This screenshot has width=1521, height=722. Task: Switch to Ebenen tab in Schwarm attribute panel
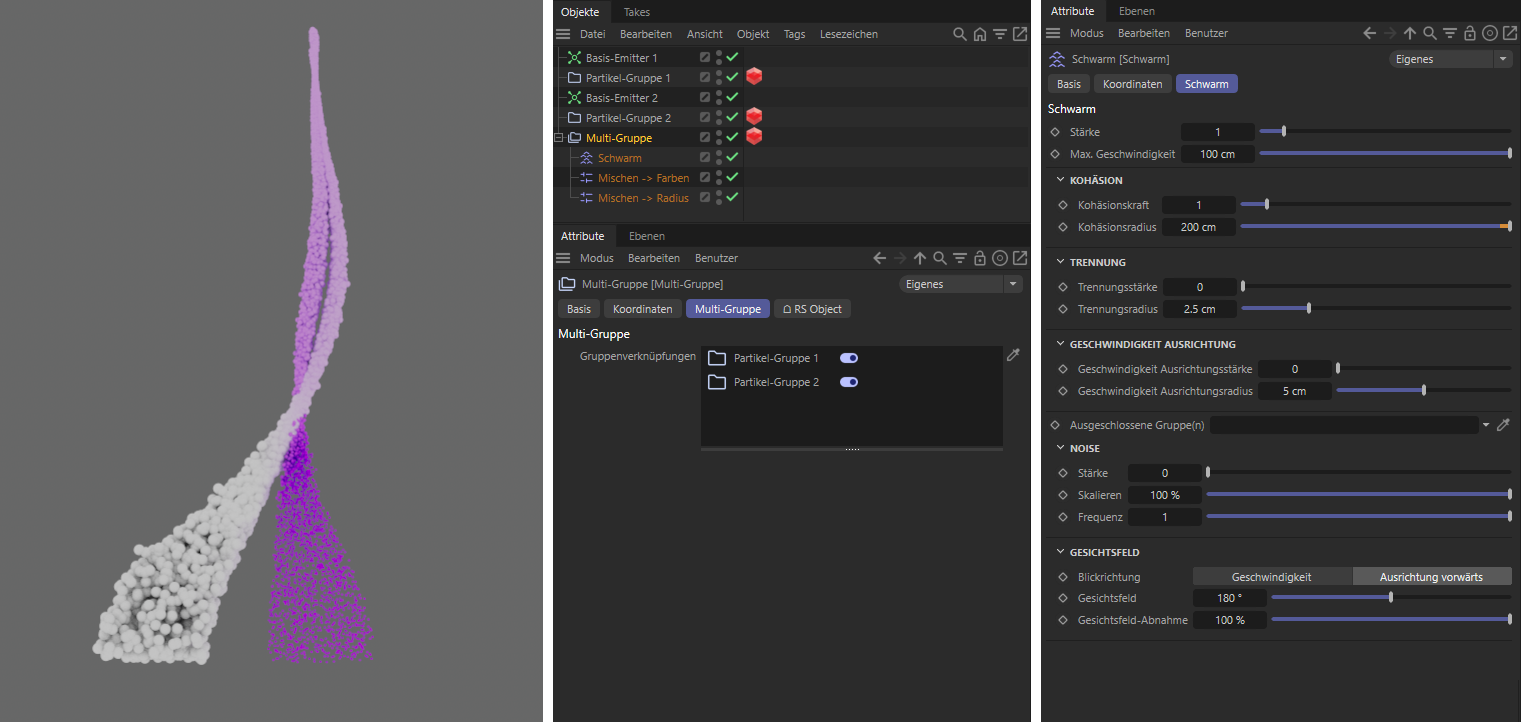1137,11
